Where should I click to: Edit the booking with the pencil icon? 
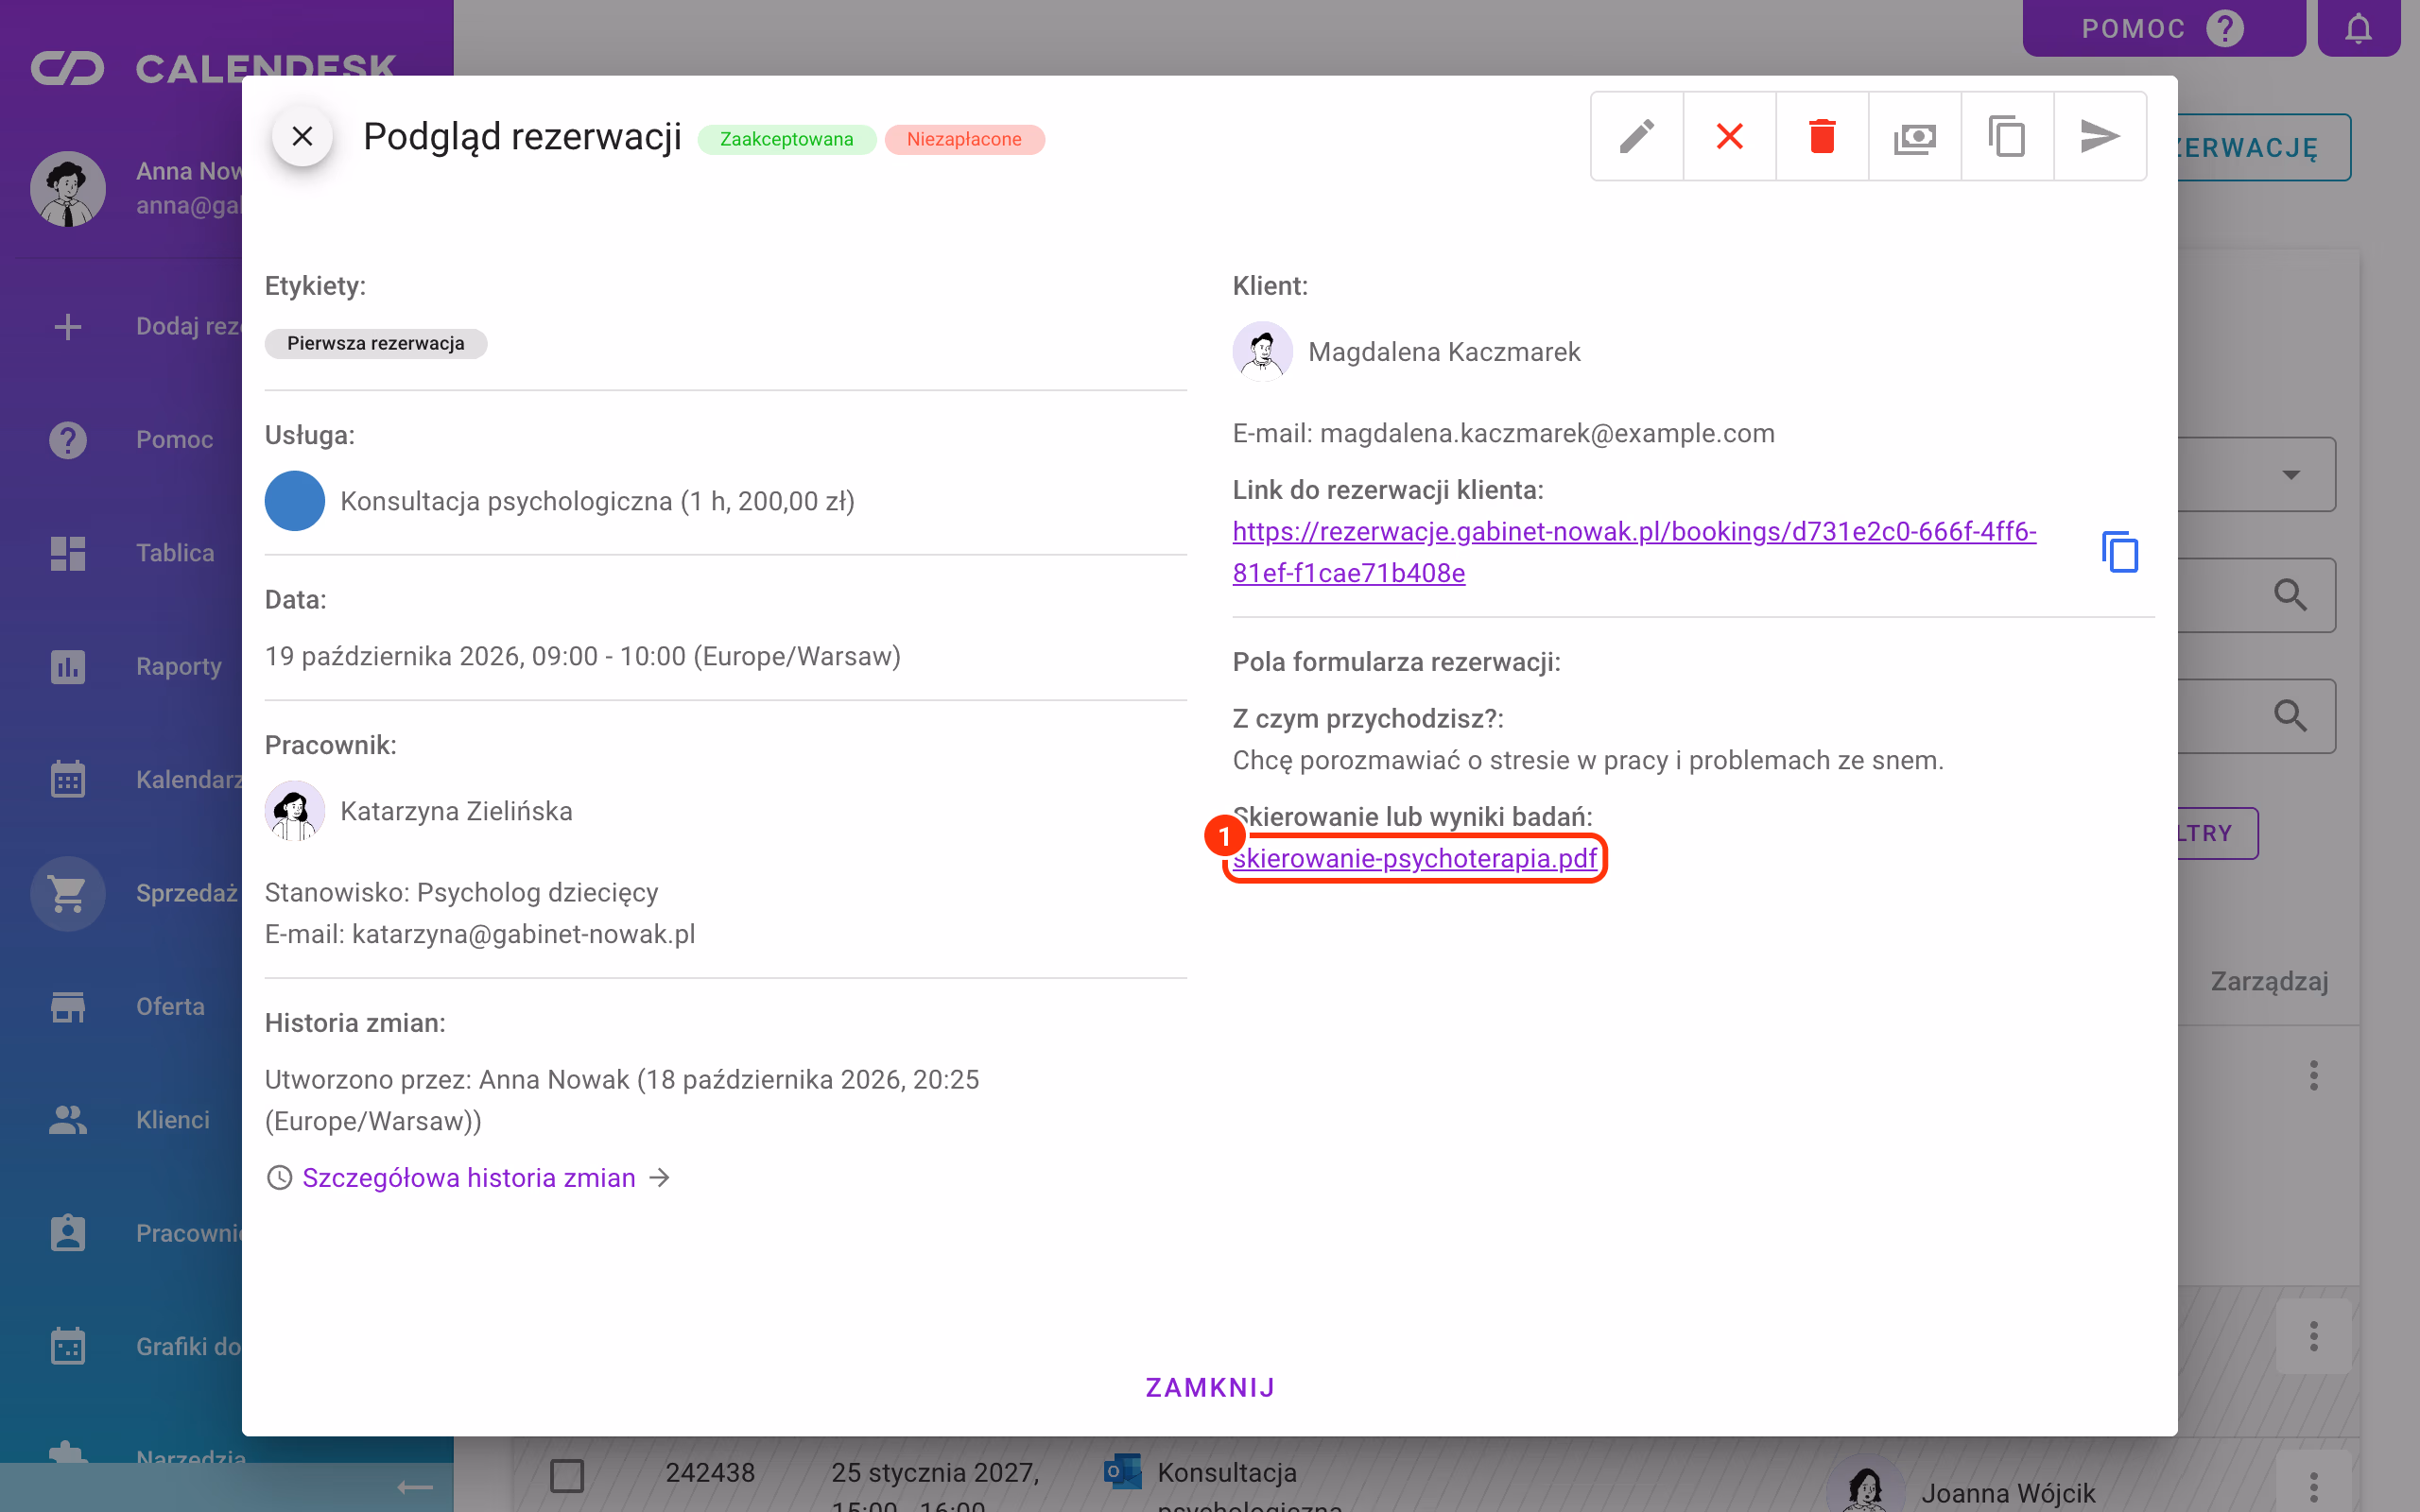1637,136
